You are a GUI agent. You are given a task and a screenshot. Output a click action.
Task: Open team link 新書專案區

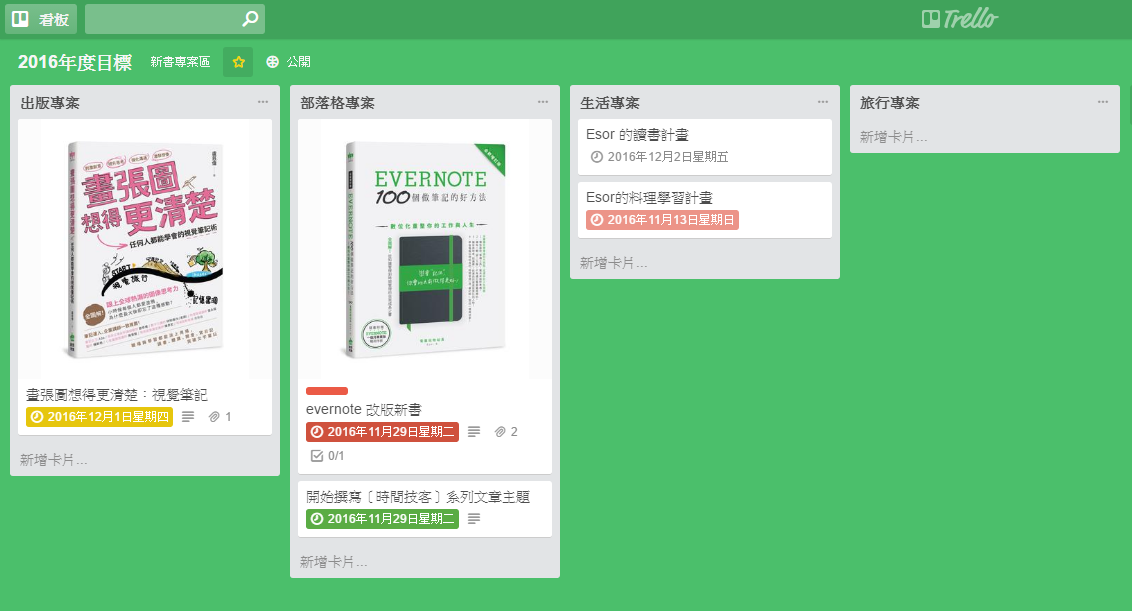coord(180,62)
